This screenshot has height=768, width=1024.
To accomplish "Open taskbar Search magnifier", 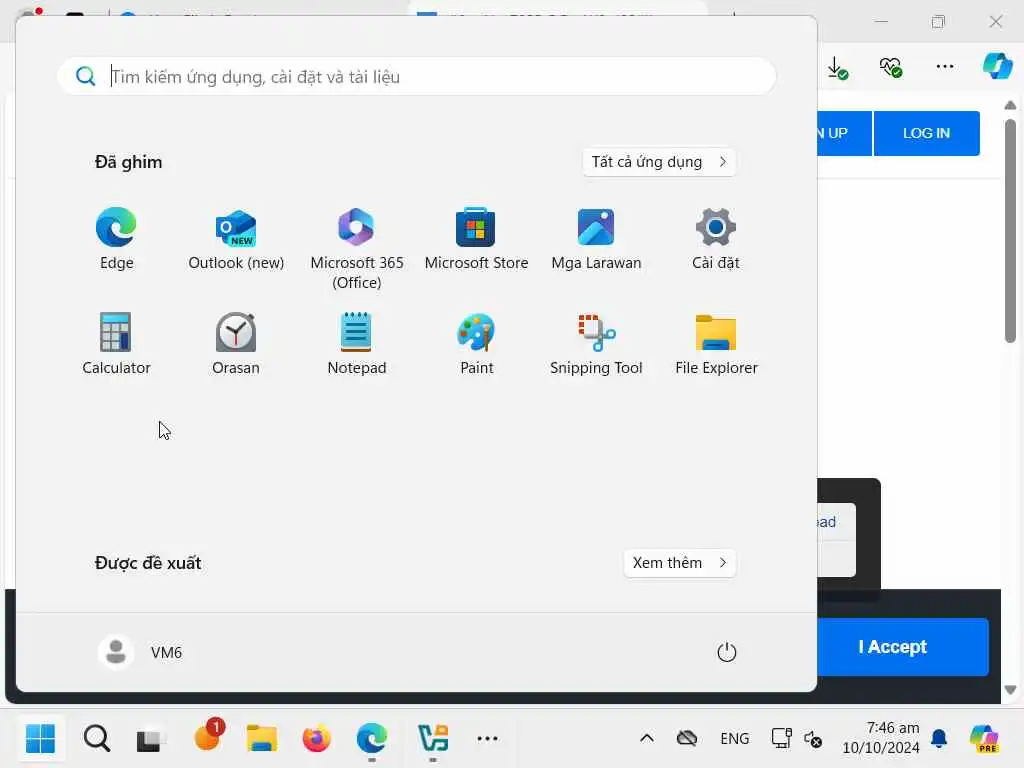I will [x=97, y=739].
